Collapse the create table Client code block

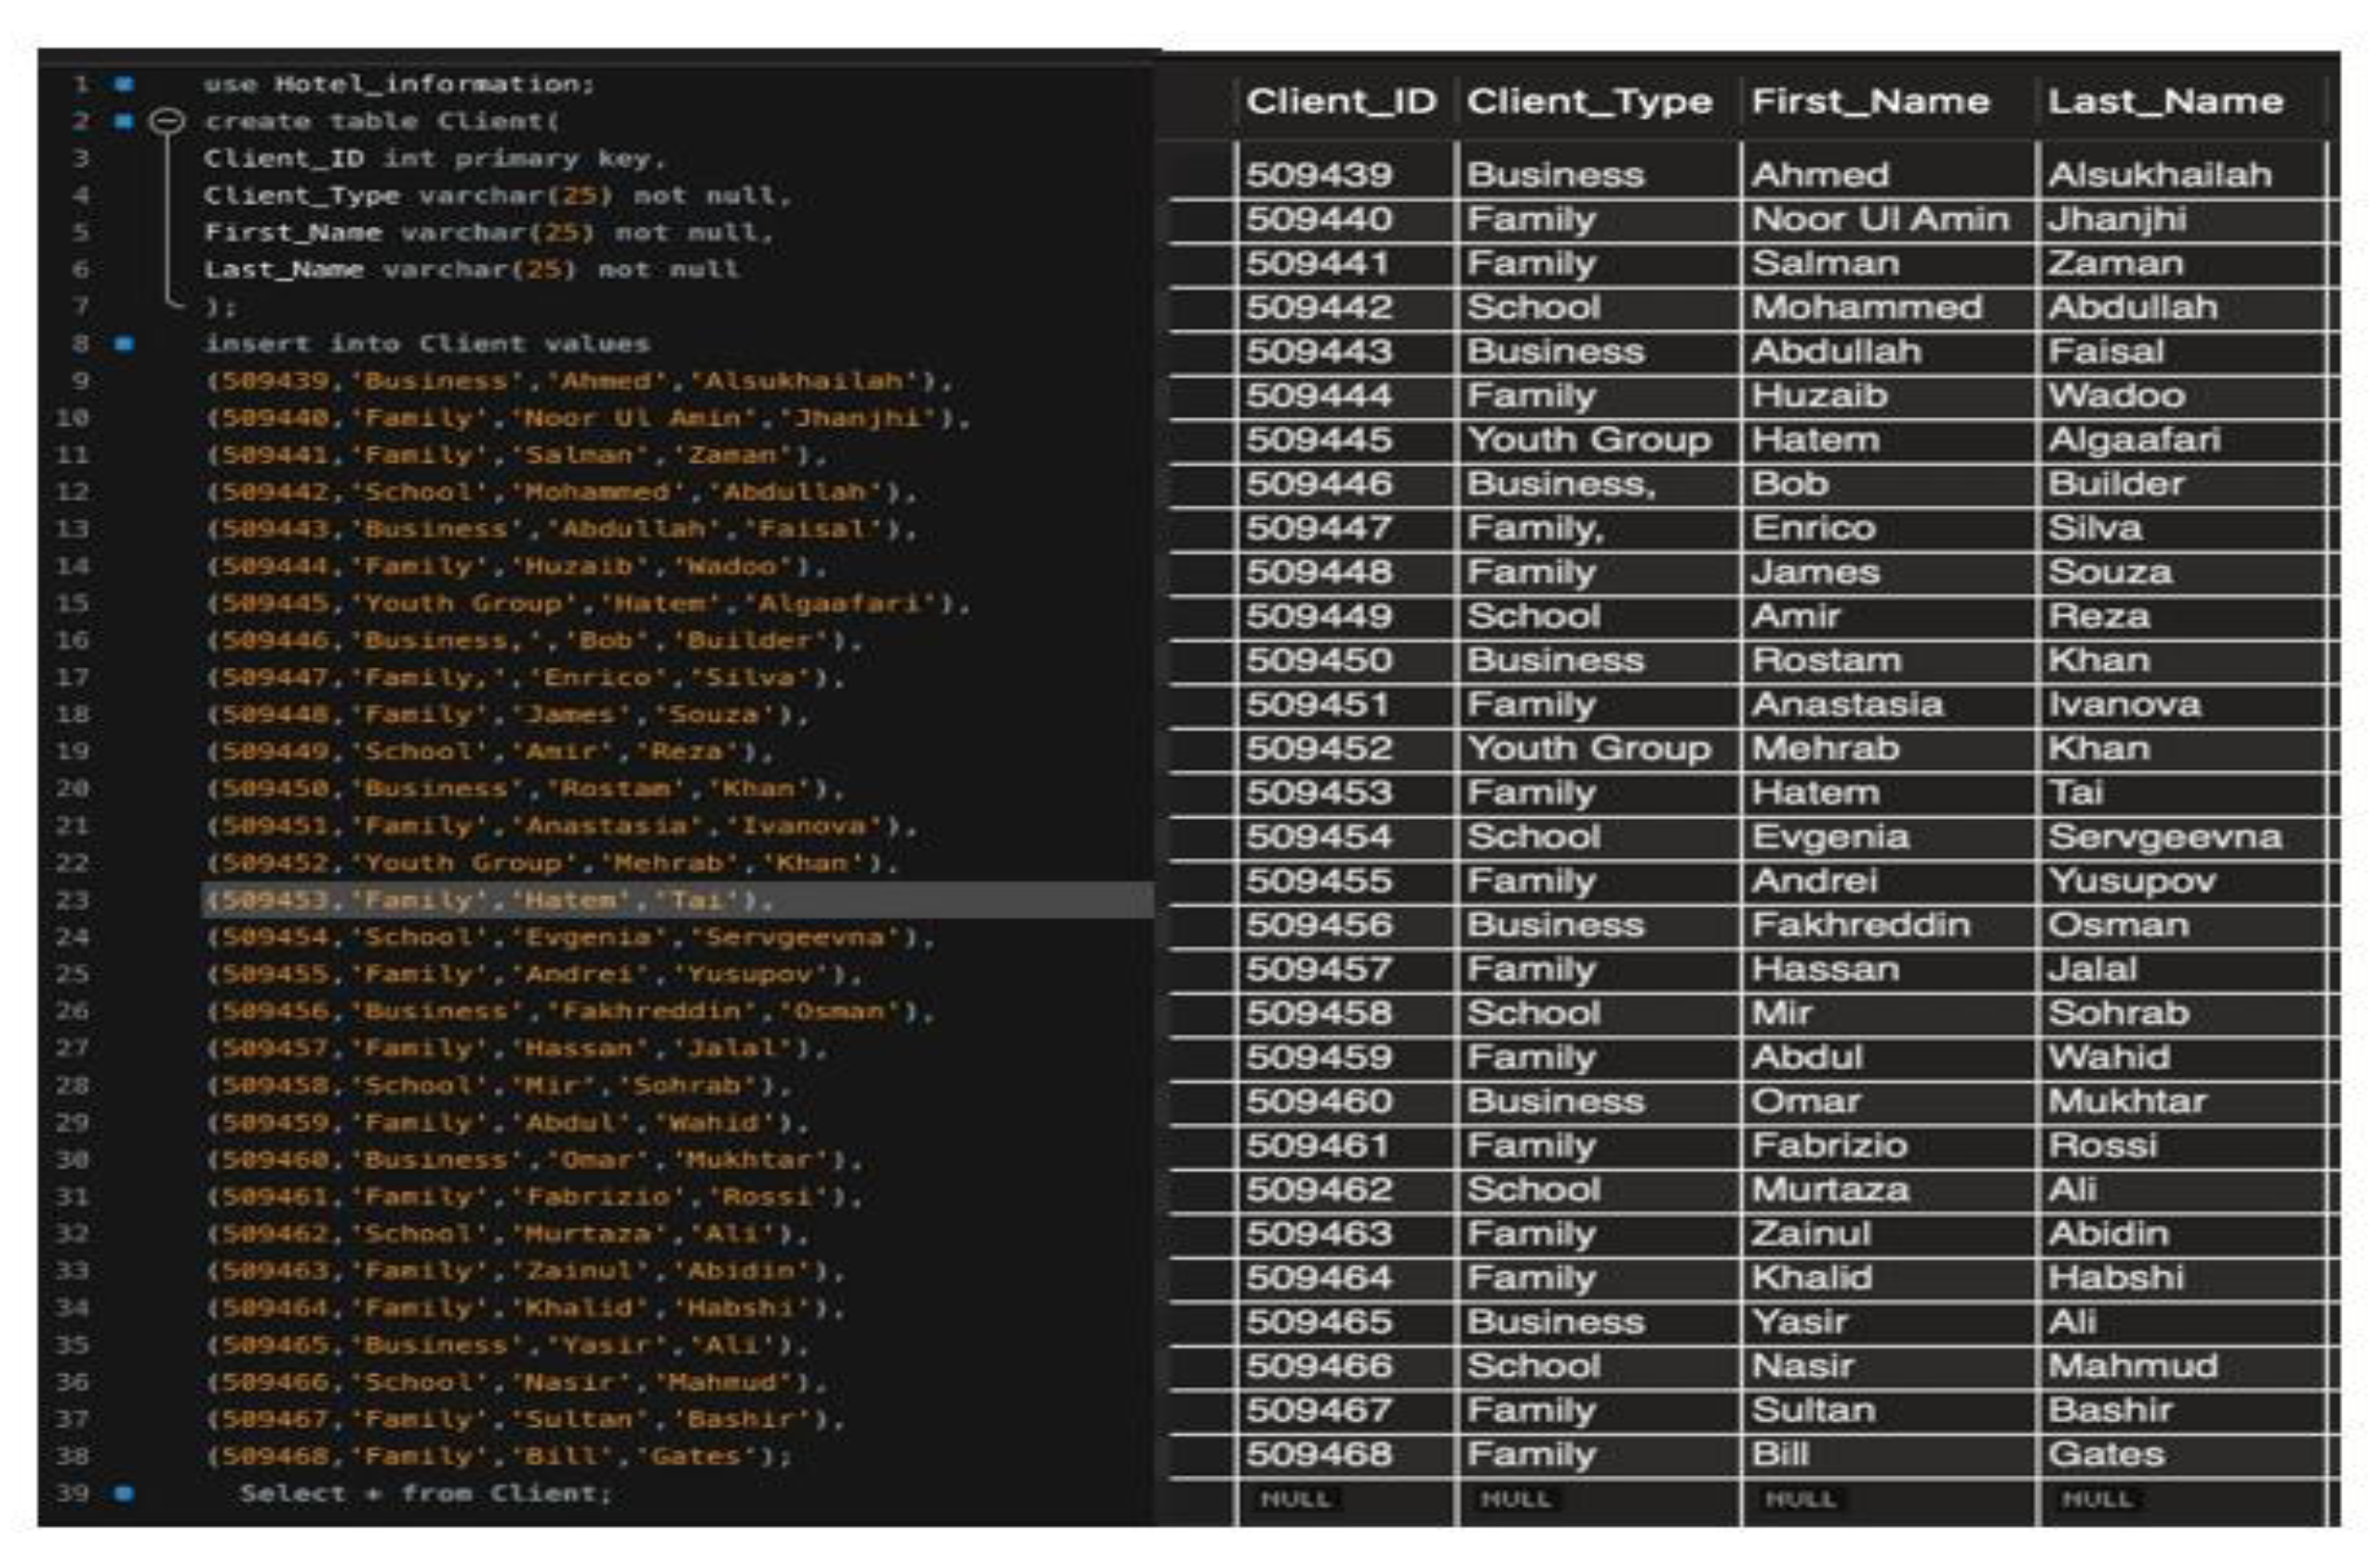(x=168, y=120)
